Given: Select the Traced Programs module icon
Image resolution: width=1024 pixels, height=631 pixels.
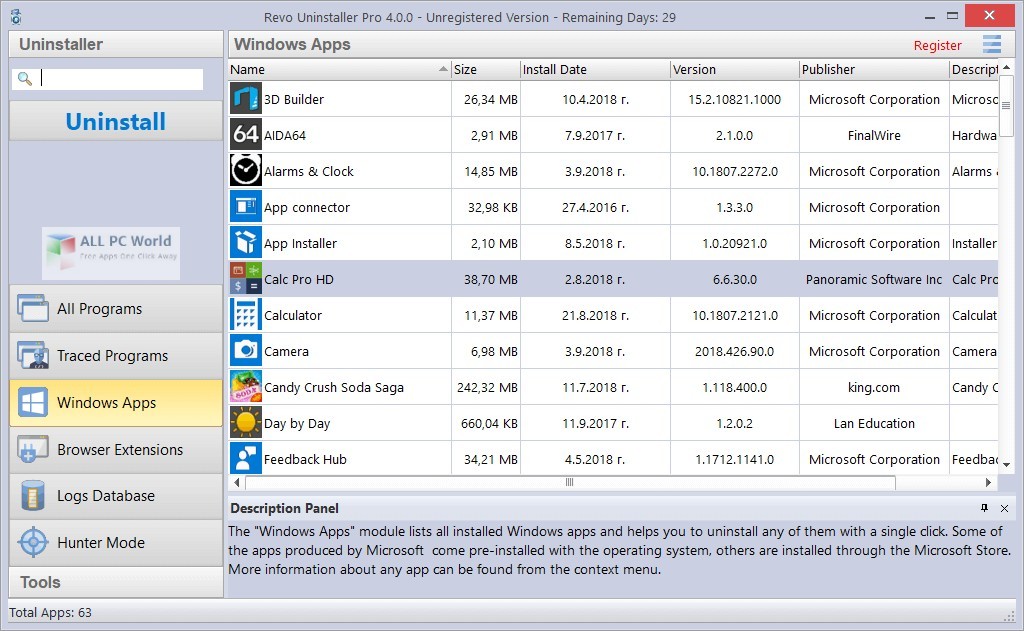Looking at the screenshot, I should [30, 356].
